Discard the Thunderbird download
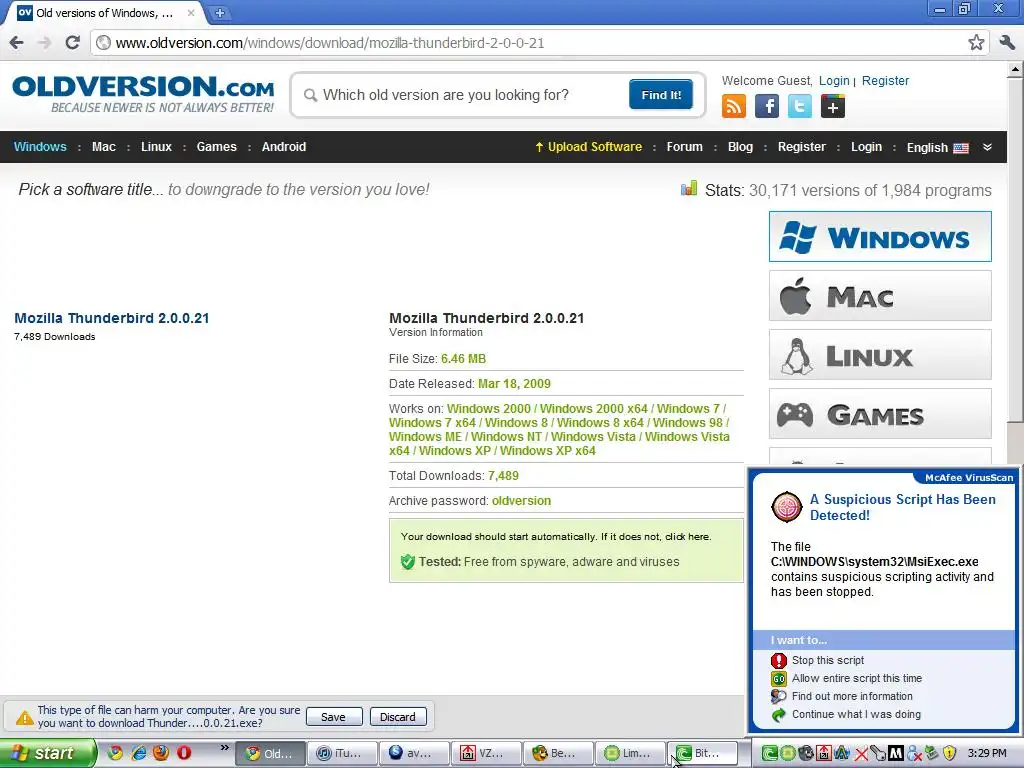 point(398,716)
